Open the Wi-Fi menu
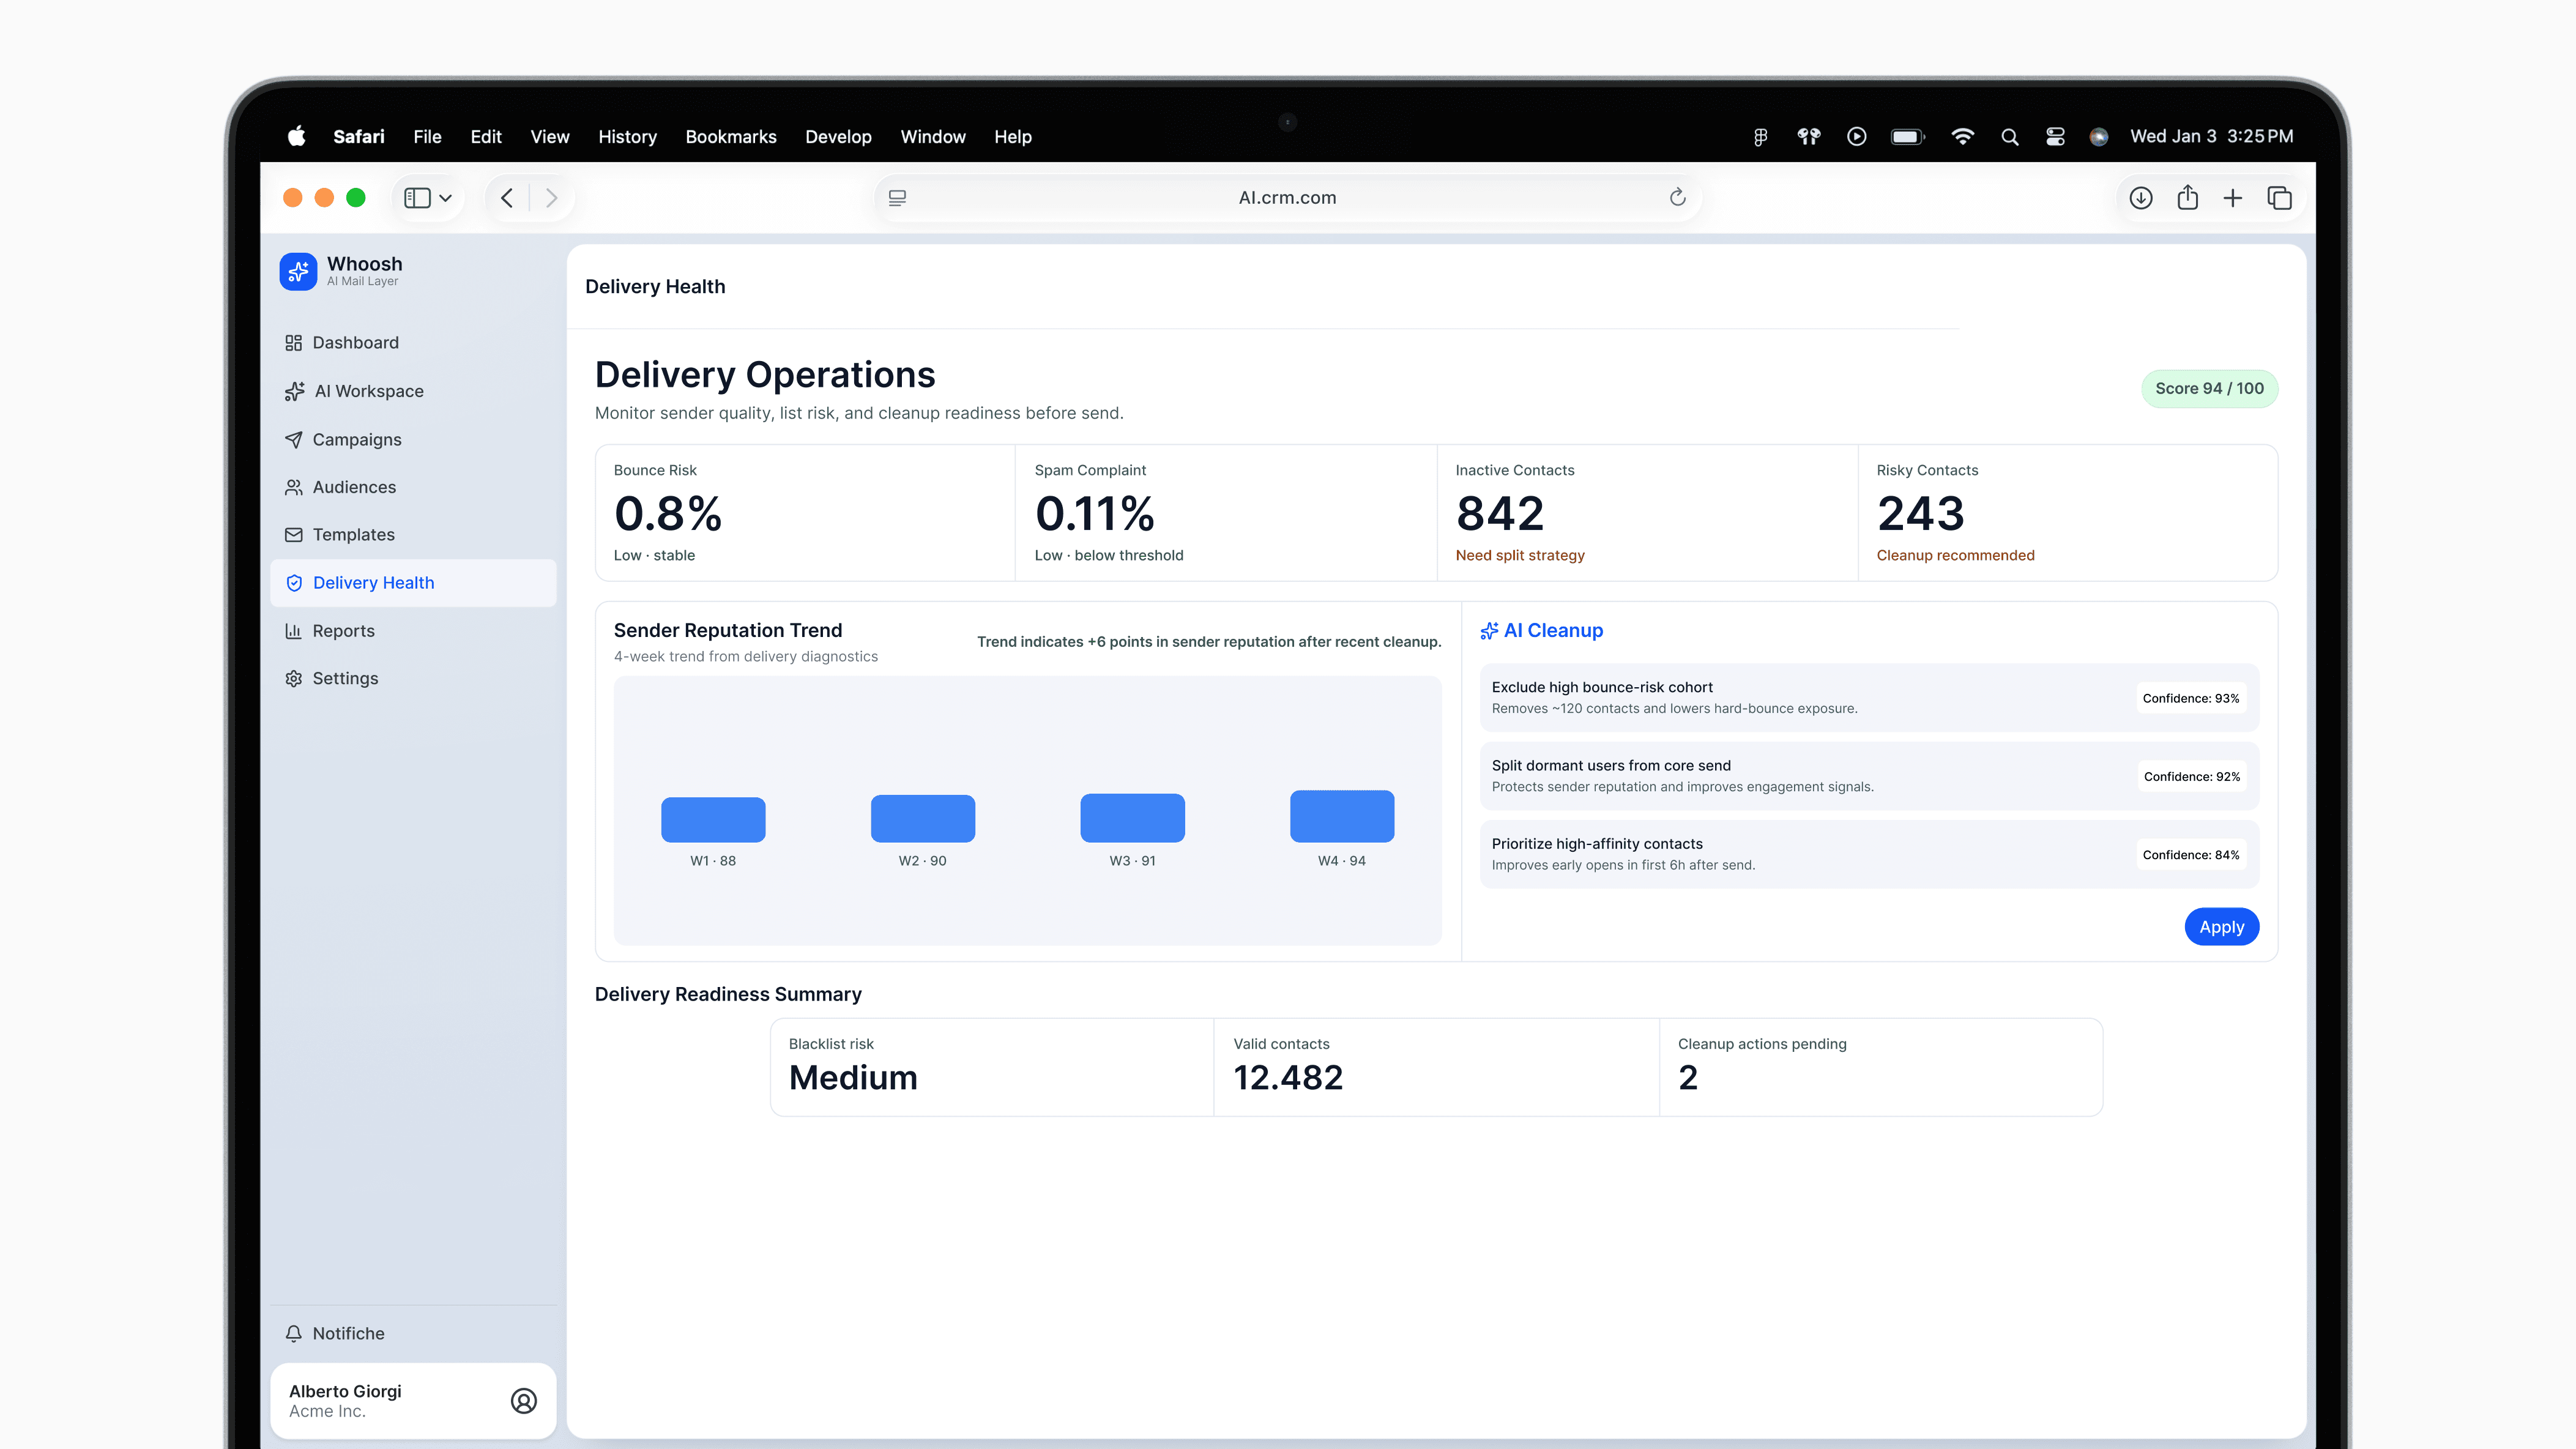 point(1962,137)
